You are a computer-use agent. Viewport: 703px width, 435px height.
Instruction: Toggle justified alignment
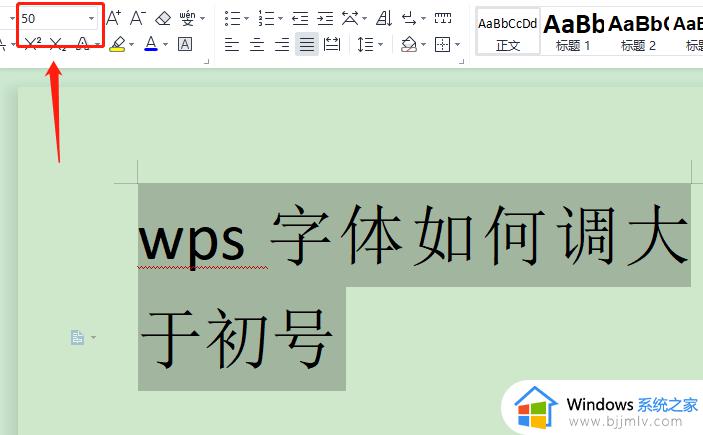307,44
